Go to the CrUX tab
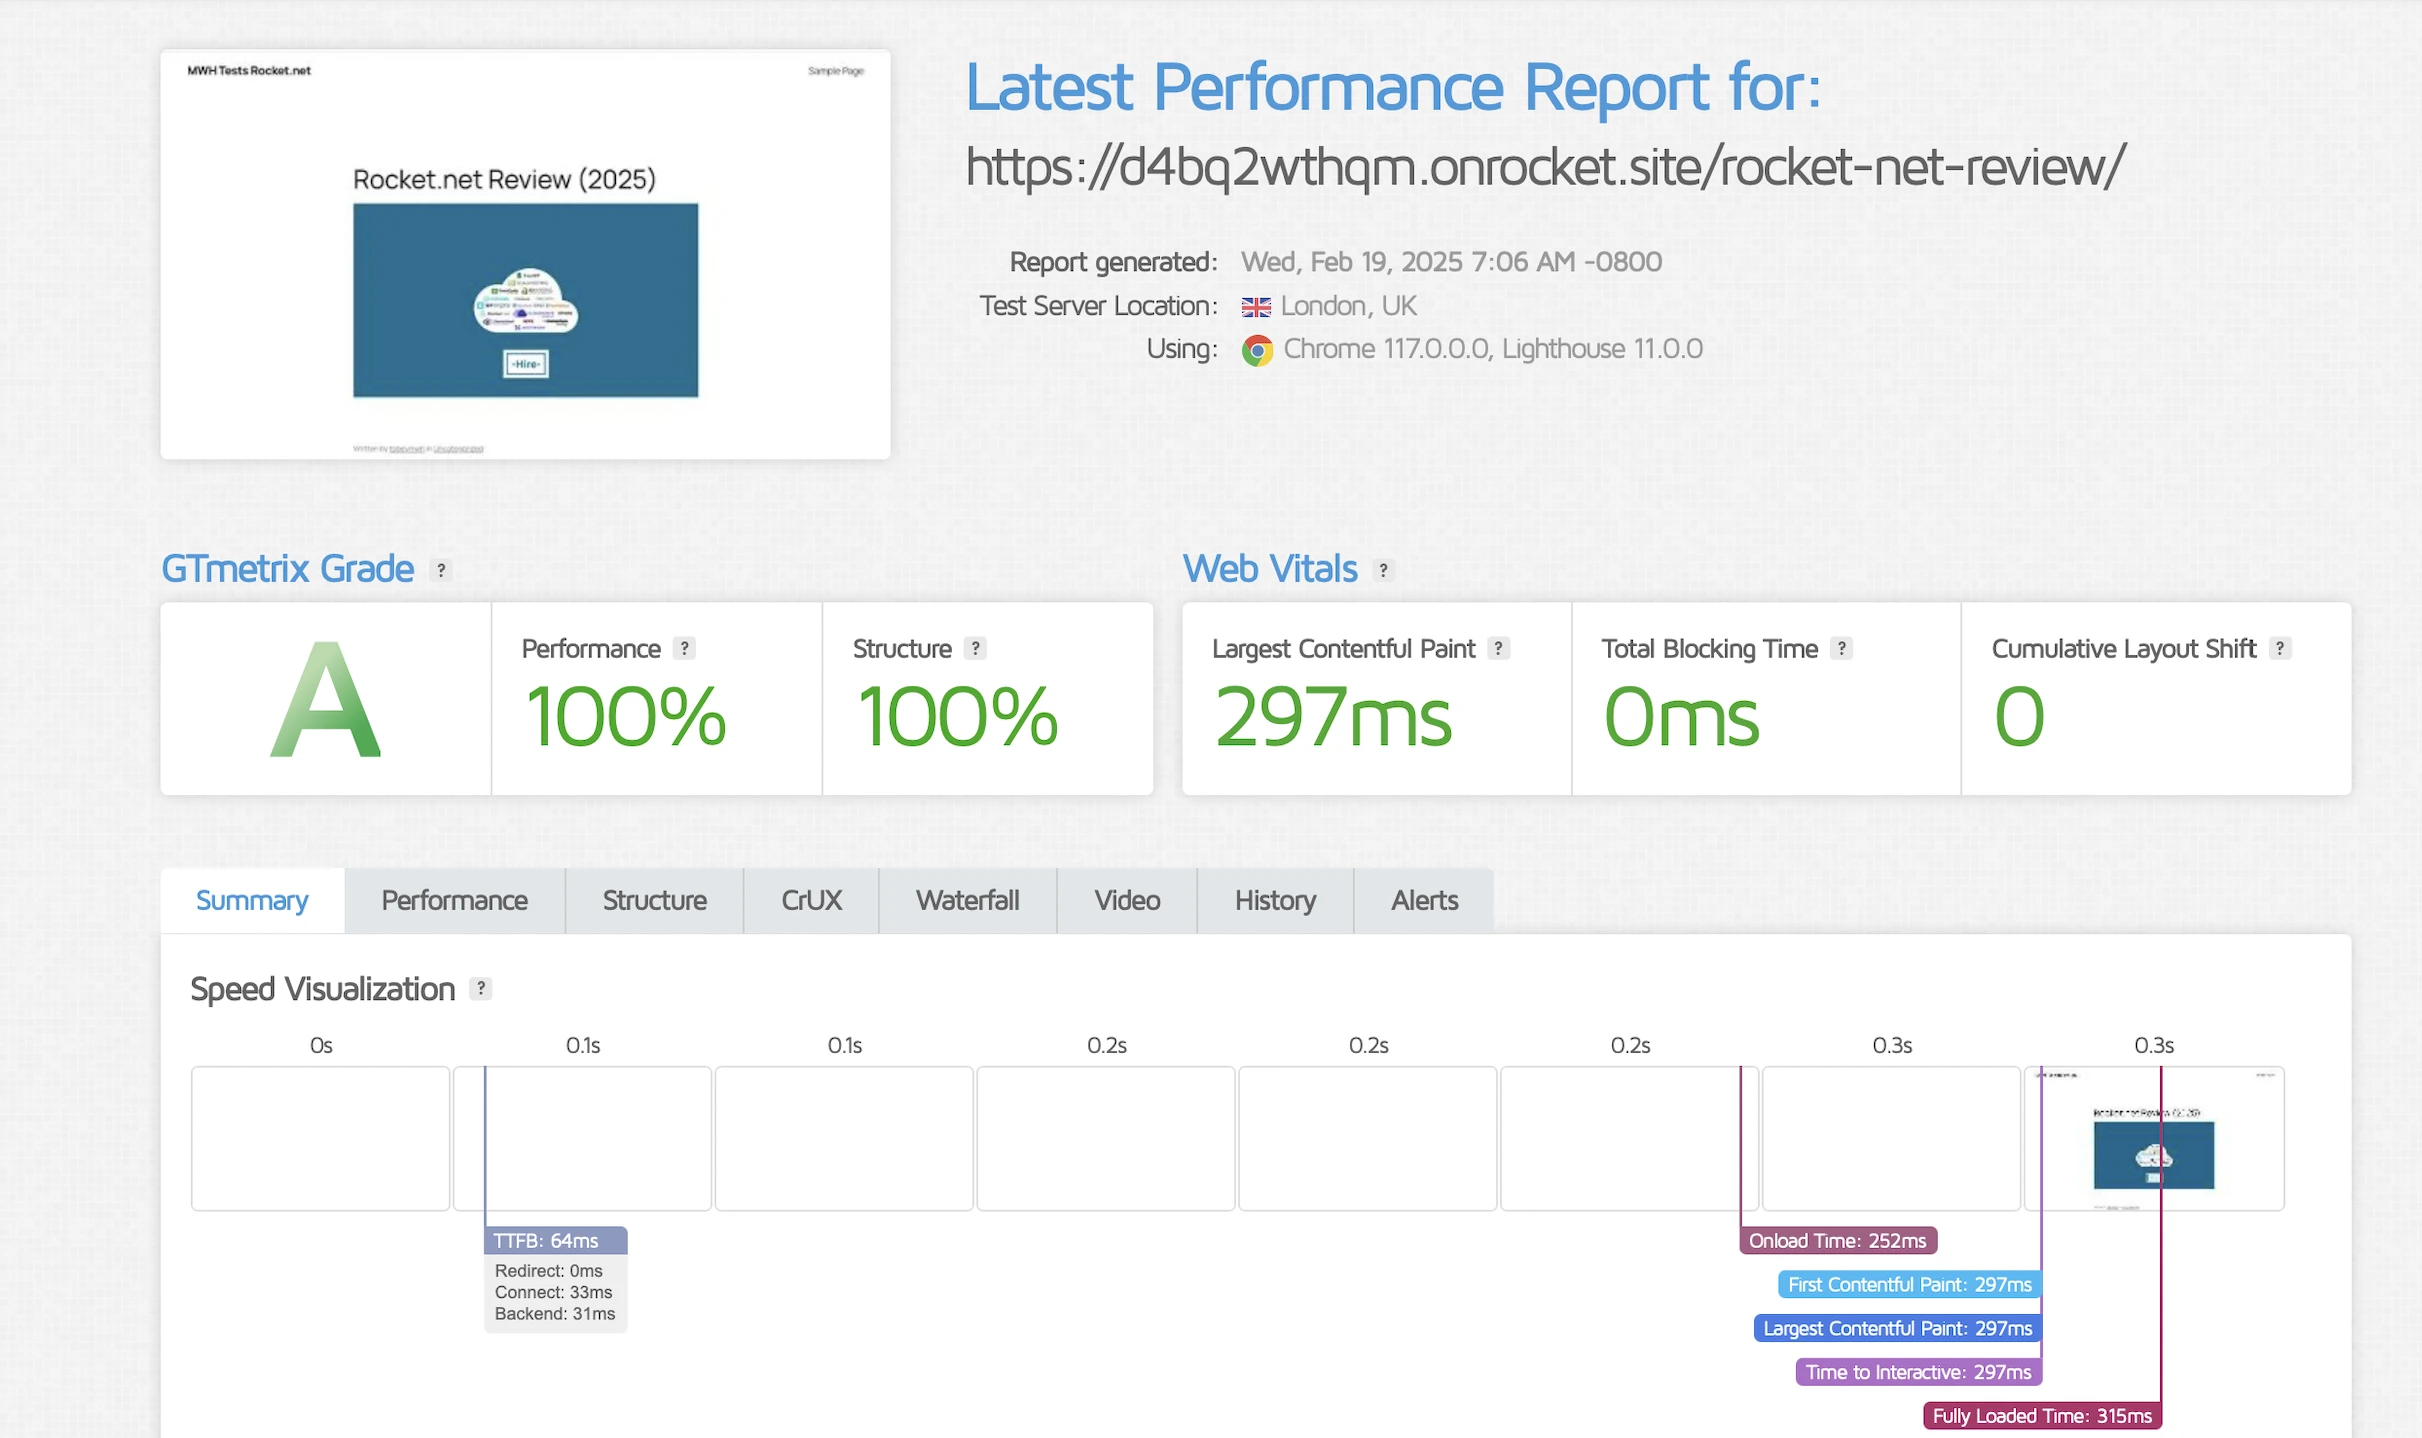The width and height of the screenshot is (2422, 1438). click(x=811, y=900)
